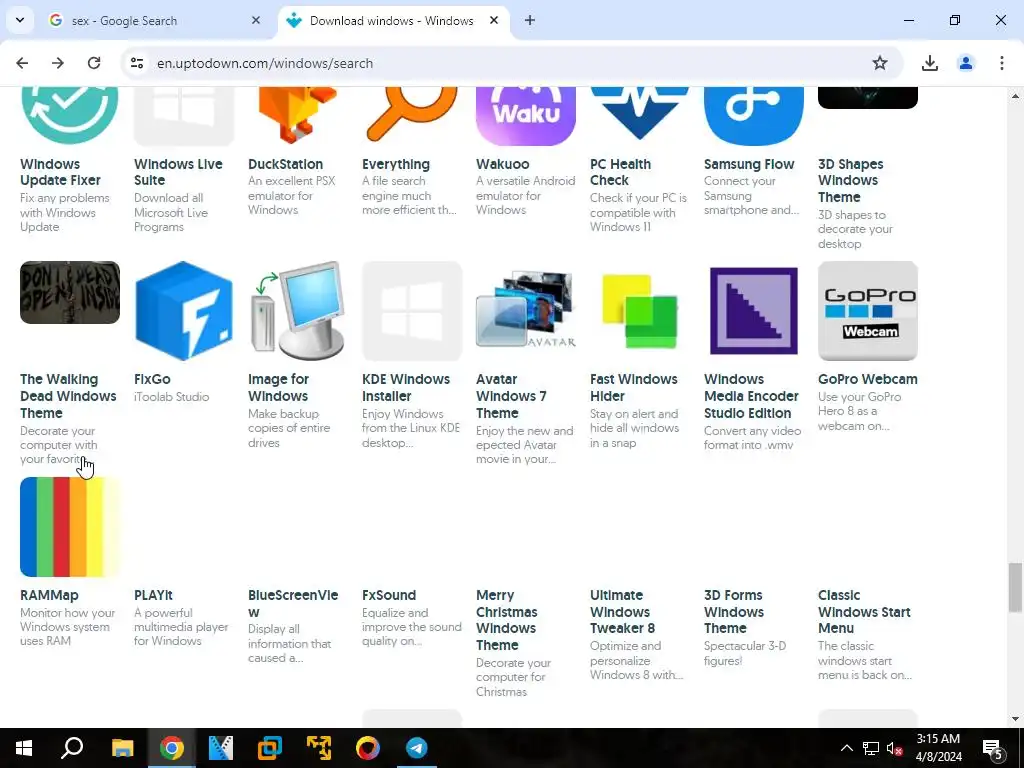View site information icon in address bar
Viewport: 1024px width, 768px height.
[x=137, y=63]
